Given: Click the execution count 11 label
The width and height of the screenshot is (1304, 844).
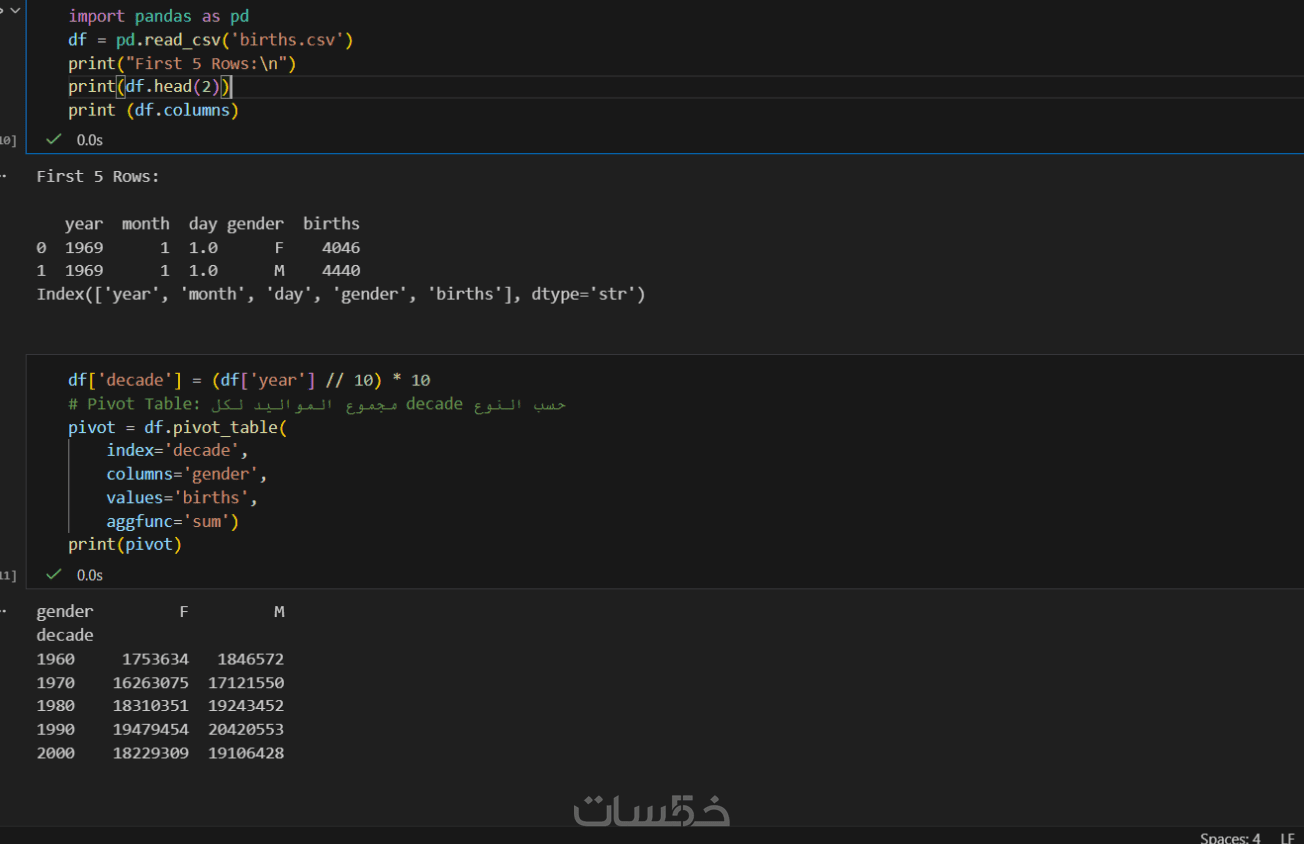Looking at the screenshot, I should [x=8, y=575].
